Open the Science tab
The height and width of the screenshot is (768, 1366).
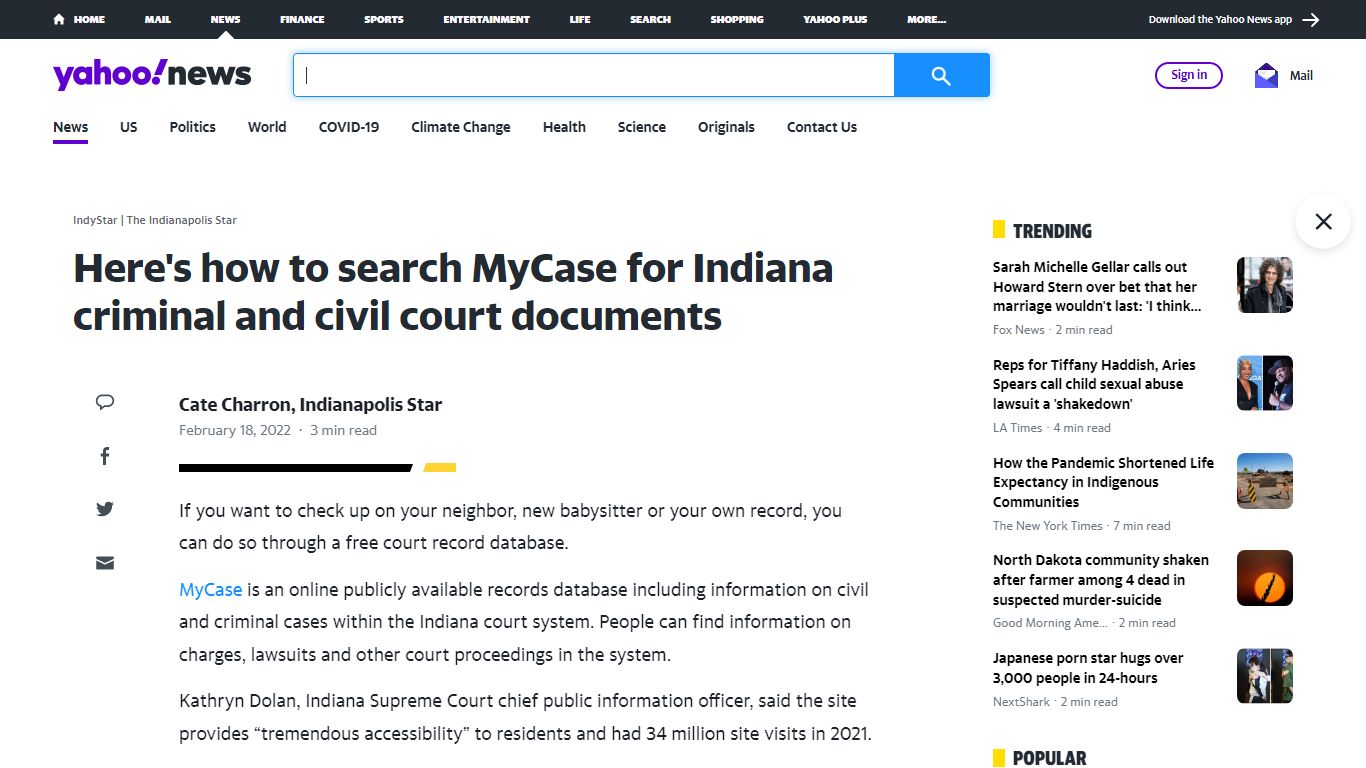[642, 127]
